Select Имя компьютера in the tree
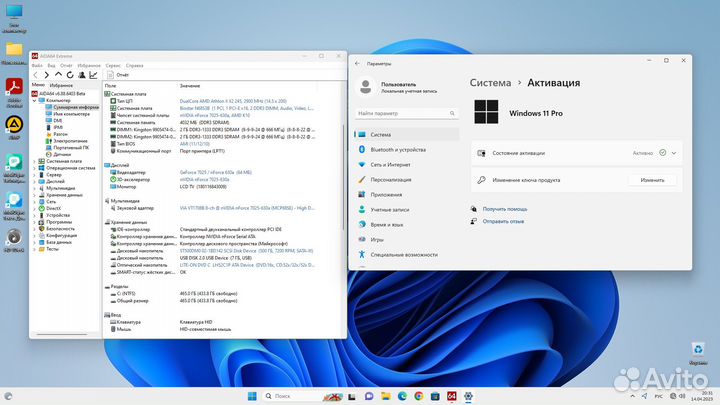This screenshot has height=405, width=720. tap(68, 114)
